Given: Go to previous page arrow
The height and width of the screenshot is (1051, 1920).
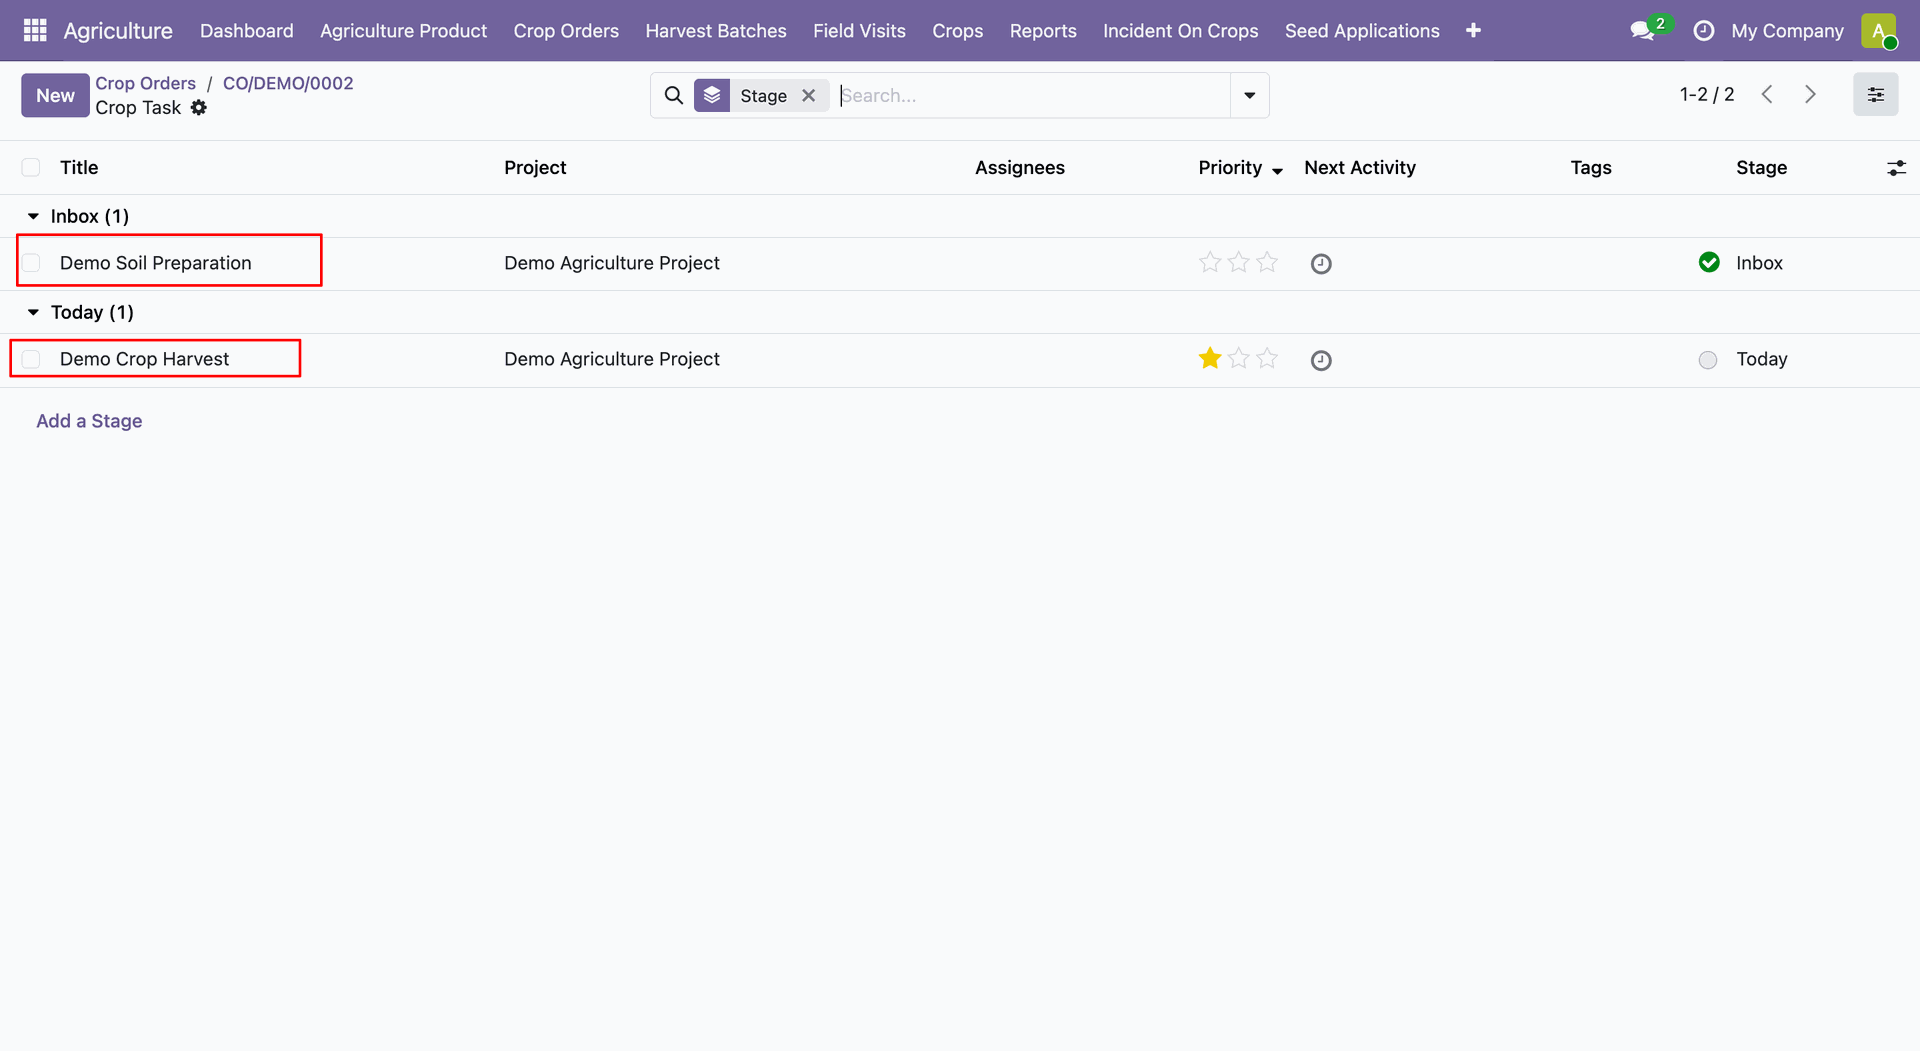Looking at the screenshot, I should 1767,95.
